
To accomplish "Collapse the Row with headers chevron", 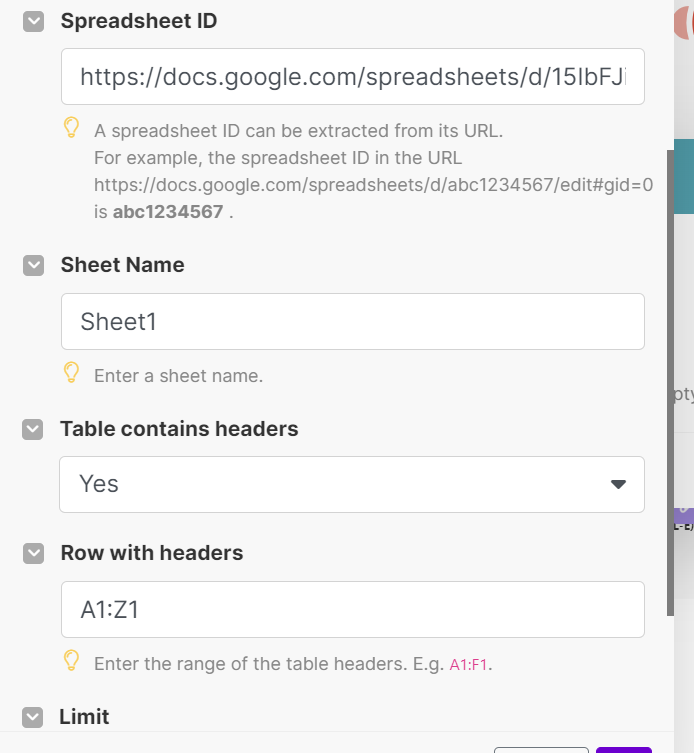I will click(33, 553).
